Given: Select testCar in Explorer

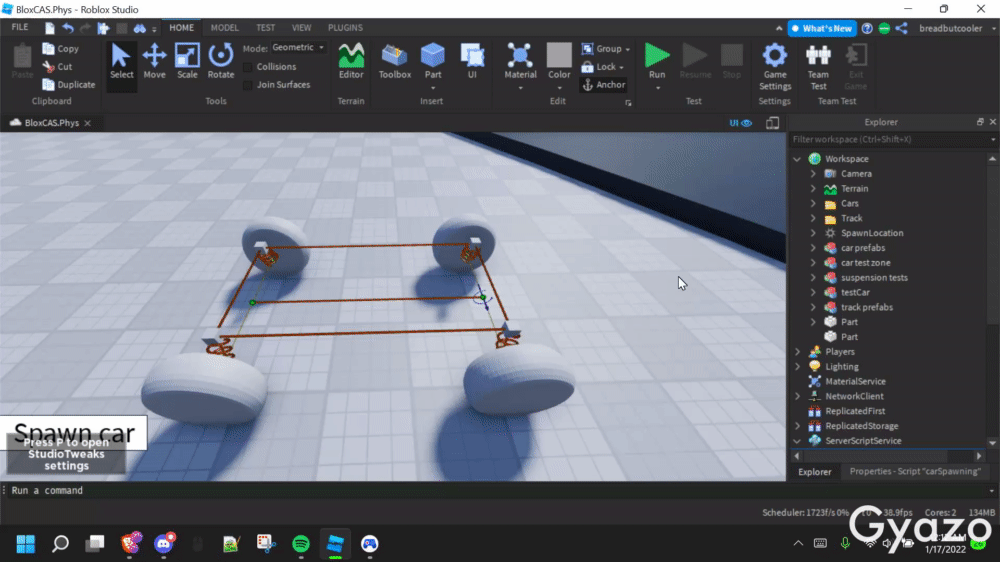Looking at the screenshot, I should click(x=855, y=292).
